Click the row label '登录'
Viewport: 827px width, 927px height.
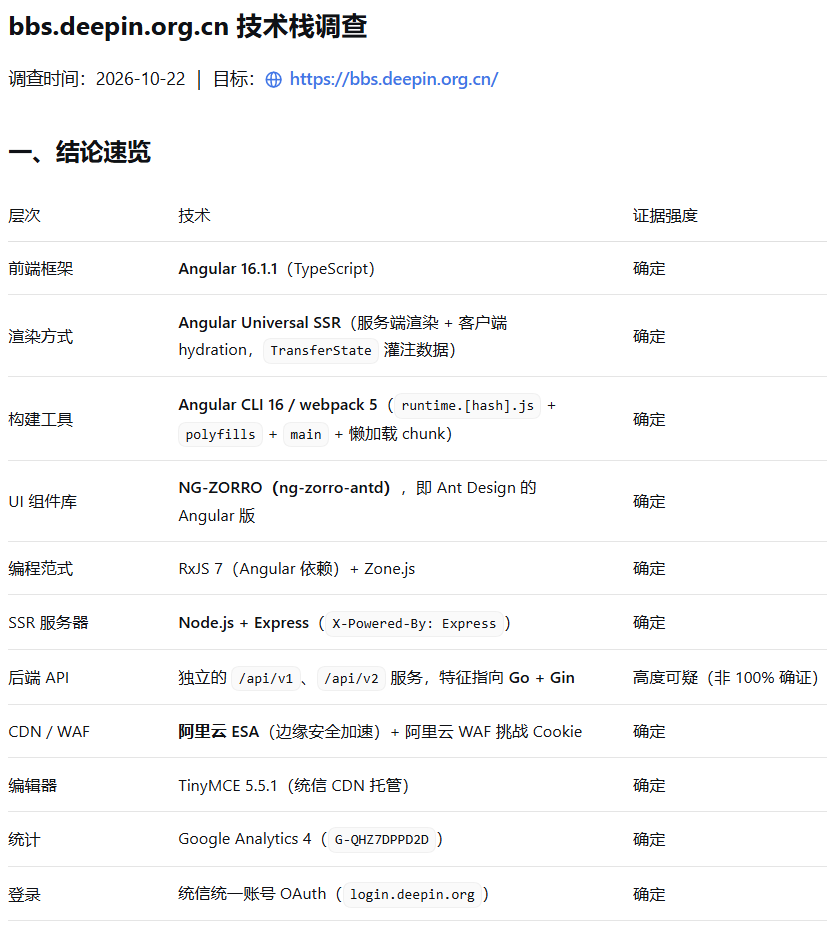point(24,895)
